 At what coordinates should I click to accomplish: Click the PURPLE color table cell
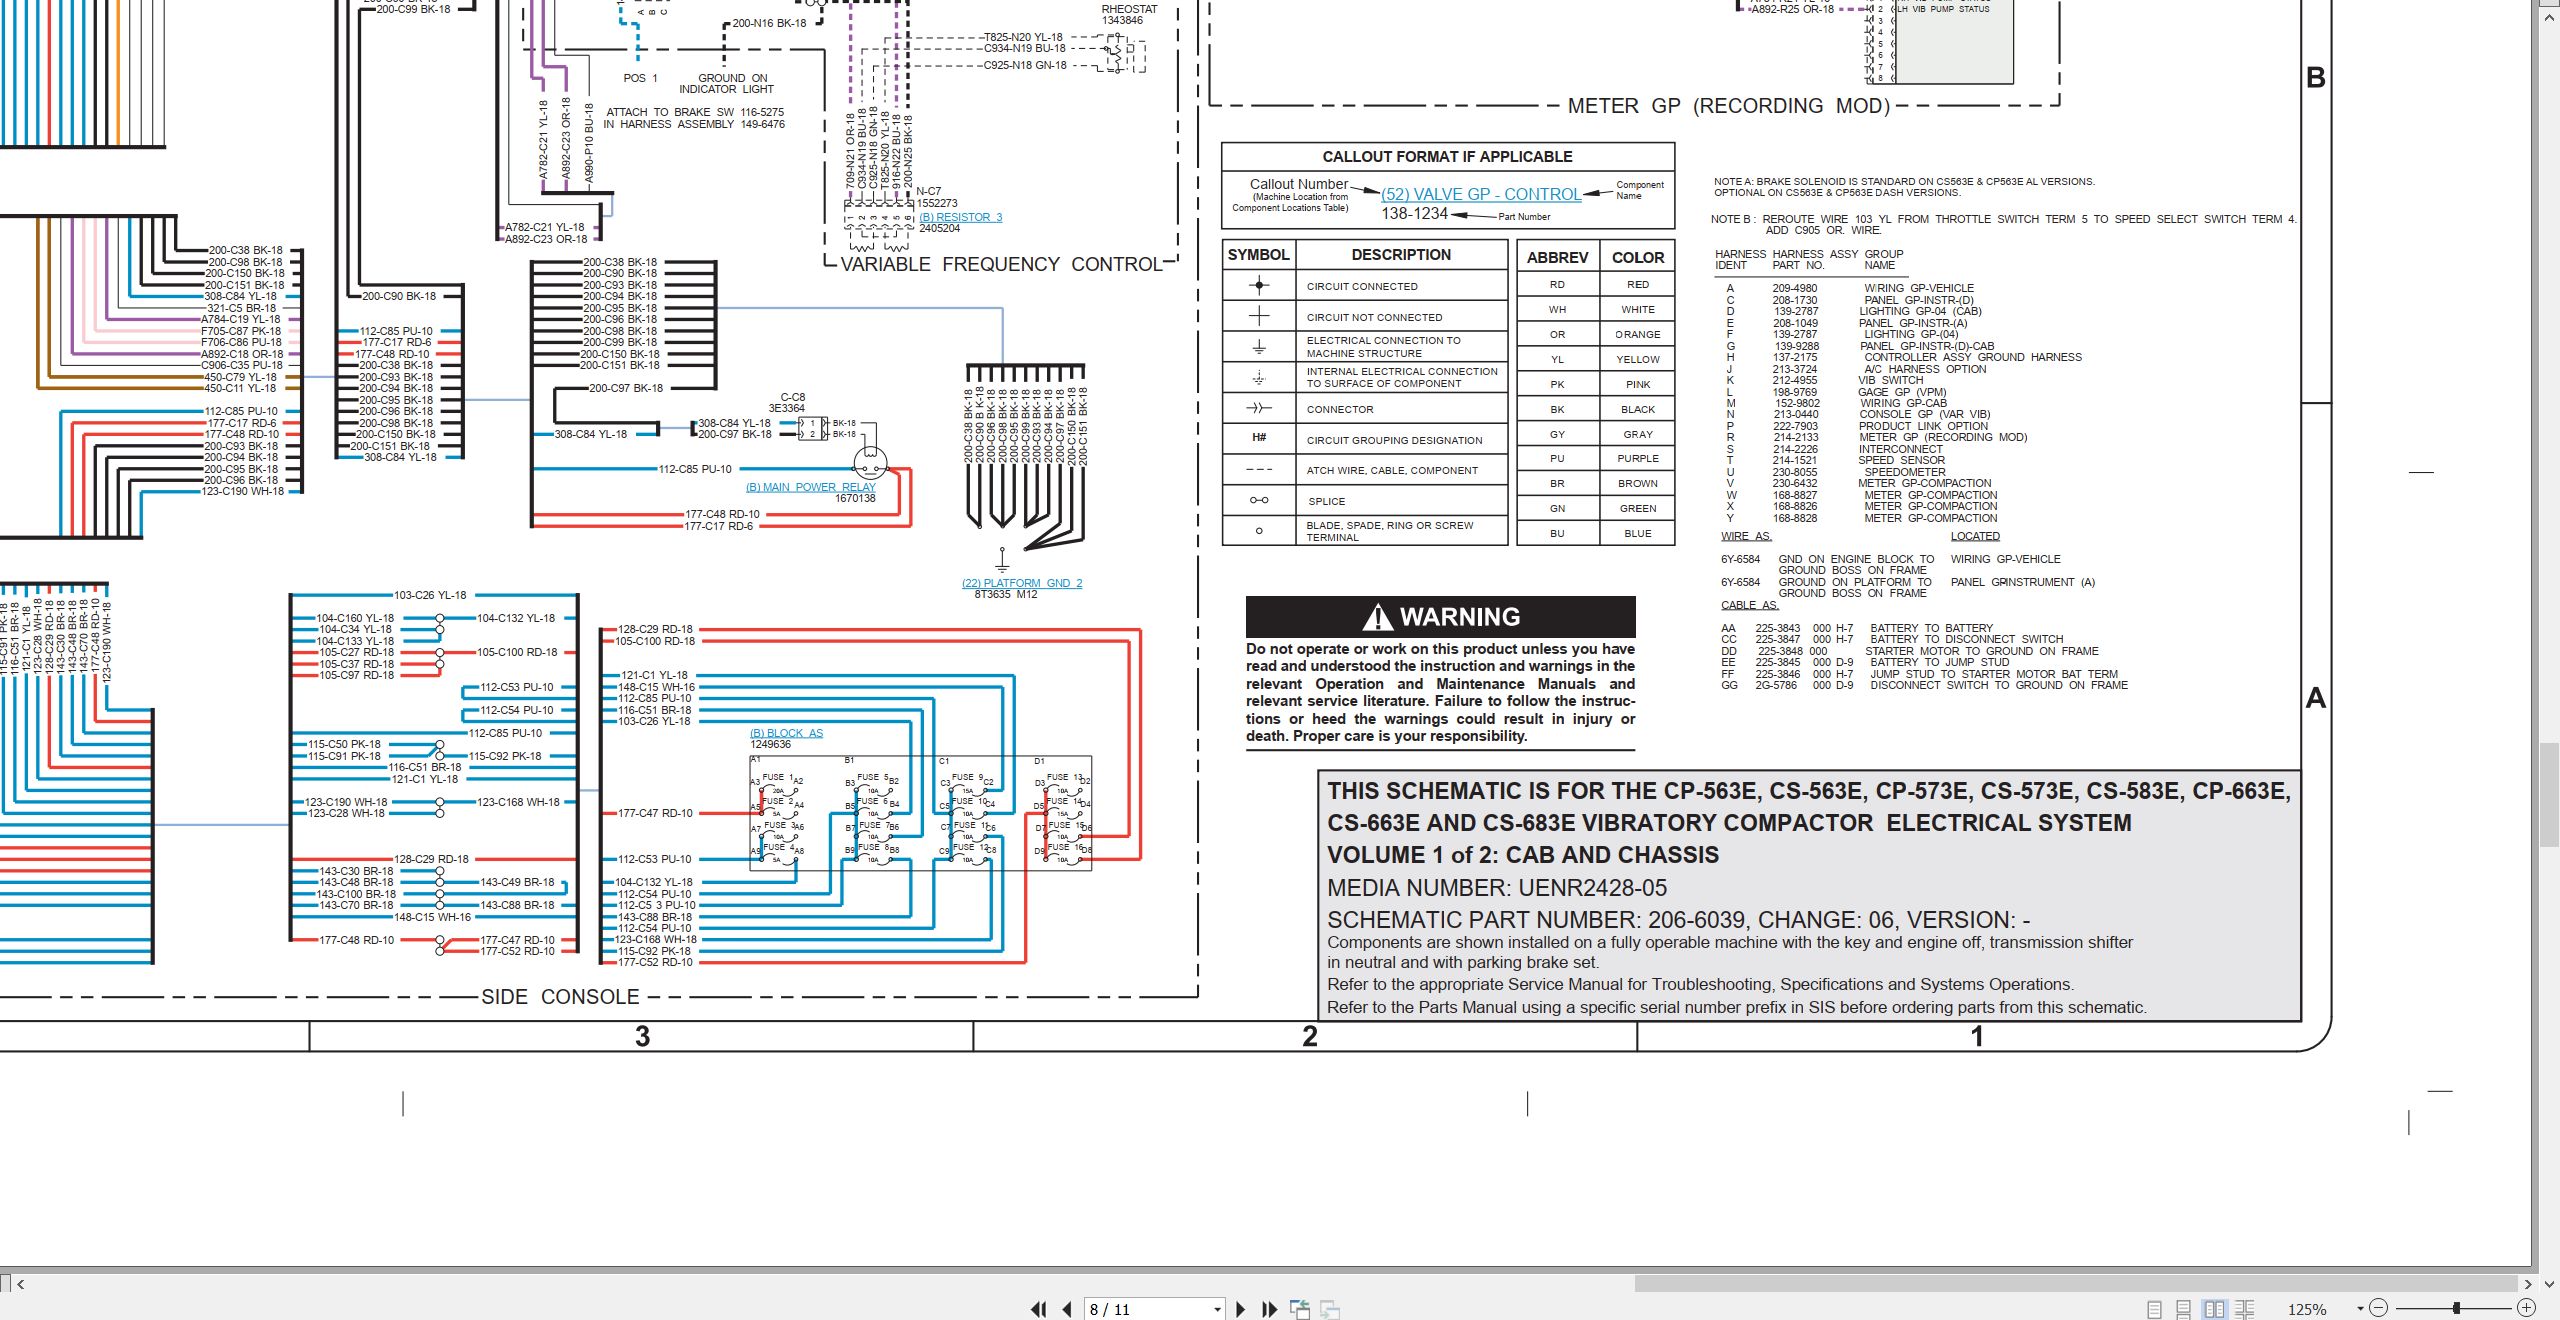click(1638, 458)
